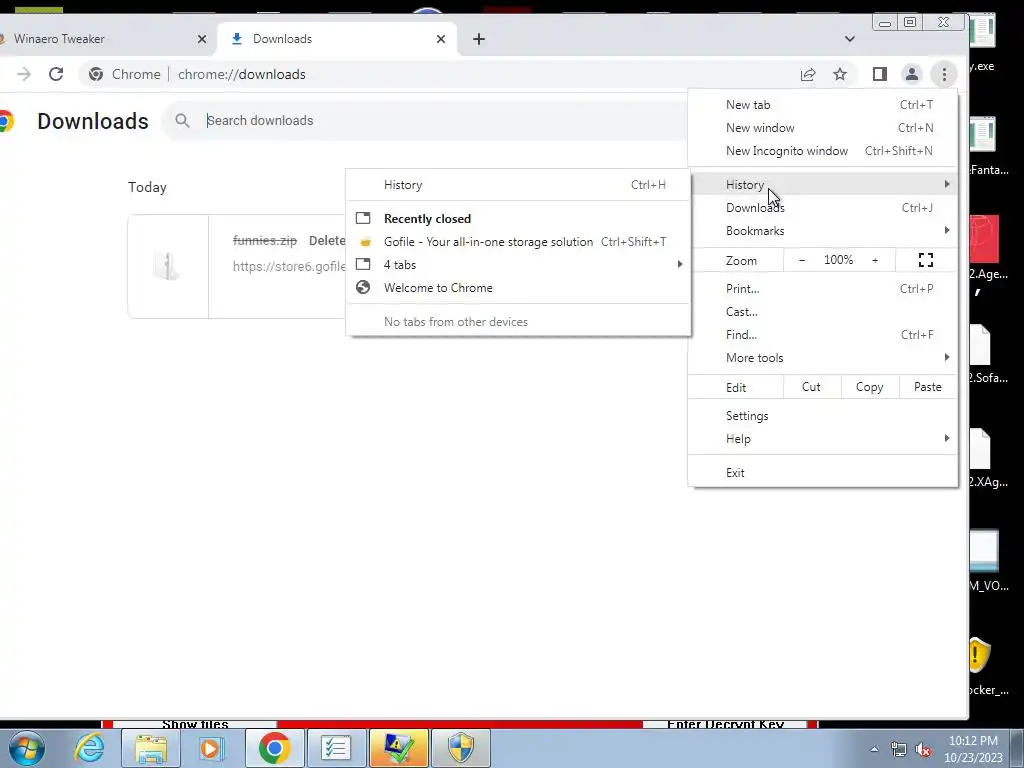Click the Show files button
This screenshot has width=1024, height=768.
[x=195, y=724]
